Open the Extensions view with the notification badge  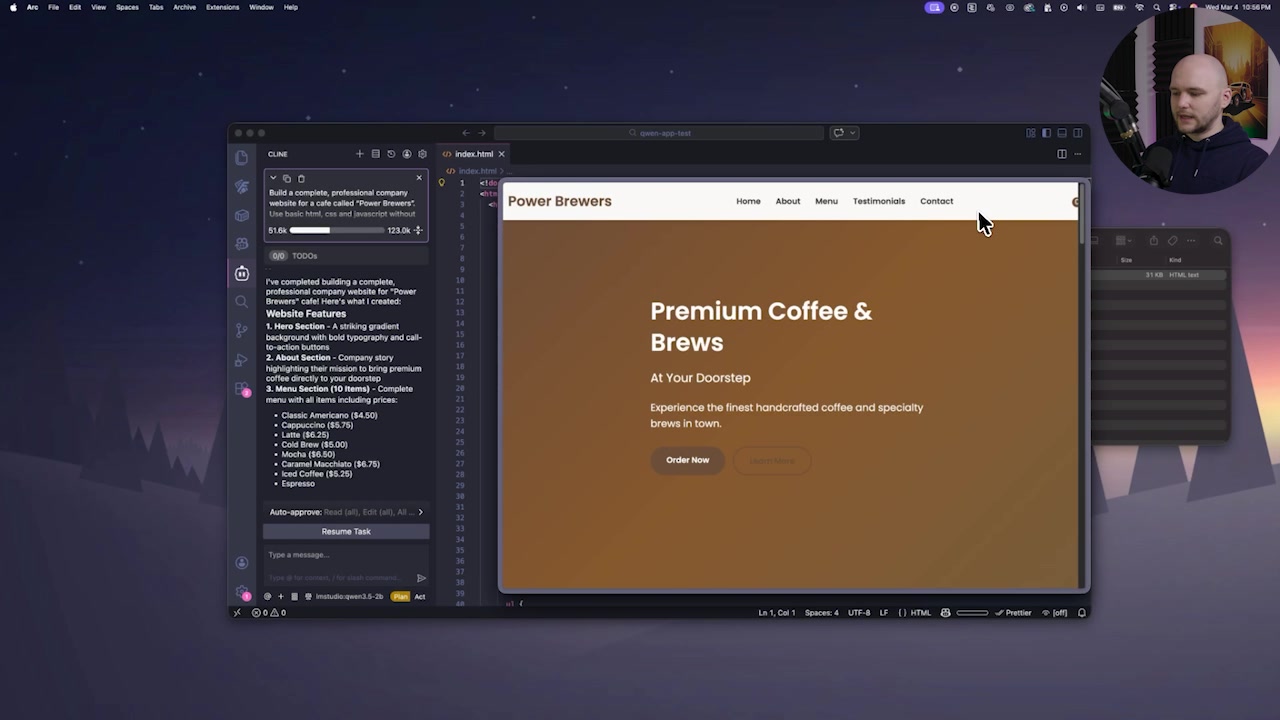(x=242, y=388)
